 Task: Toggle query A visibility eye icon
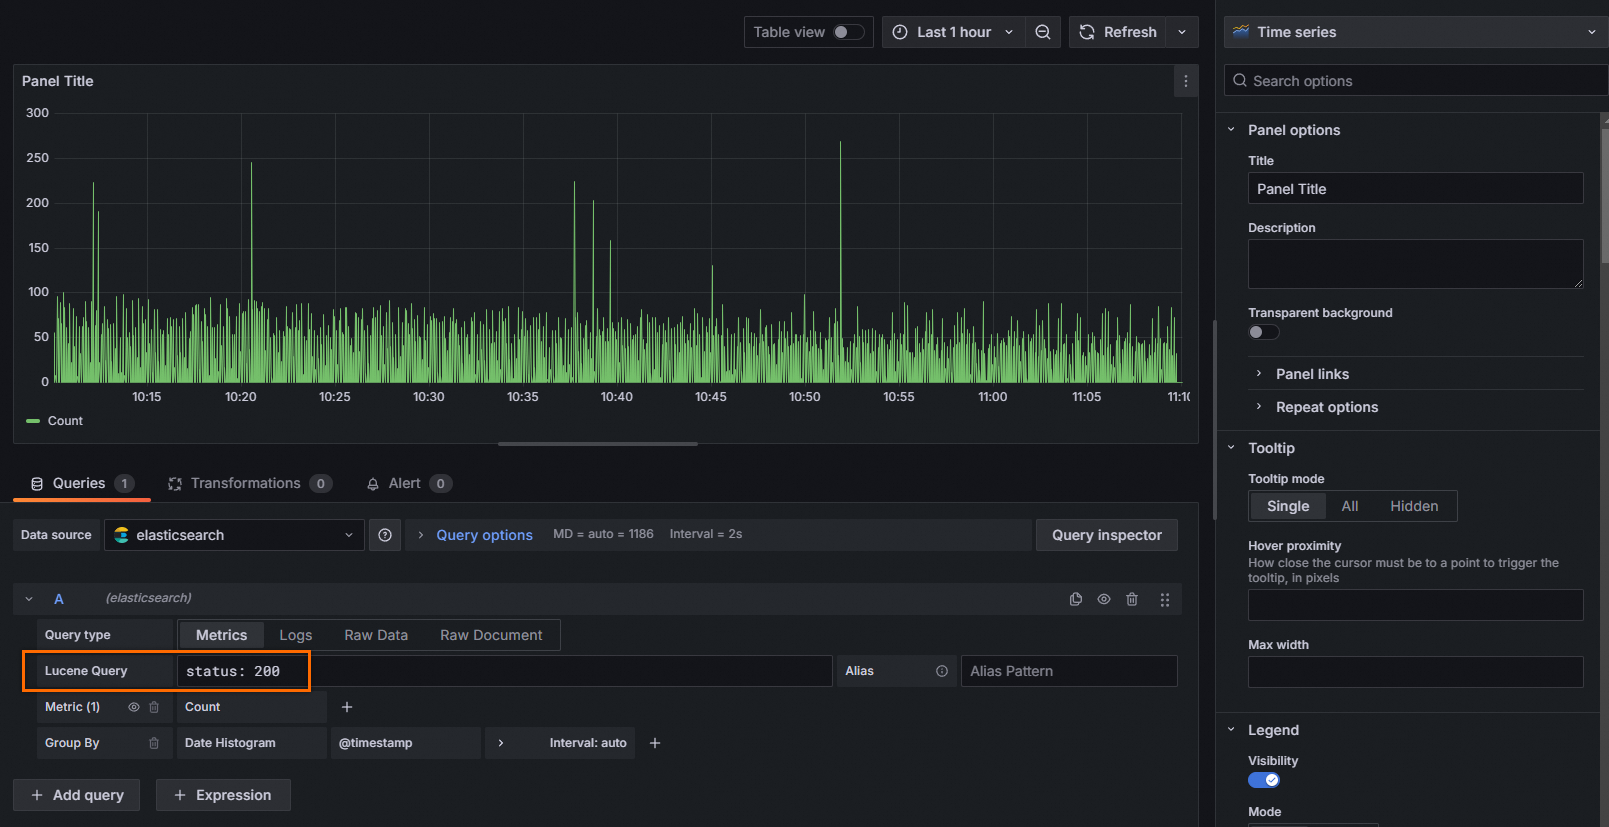click(x=1104, y=599)
